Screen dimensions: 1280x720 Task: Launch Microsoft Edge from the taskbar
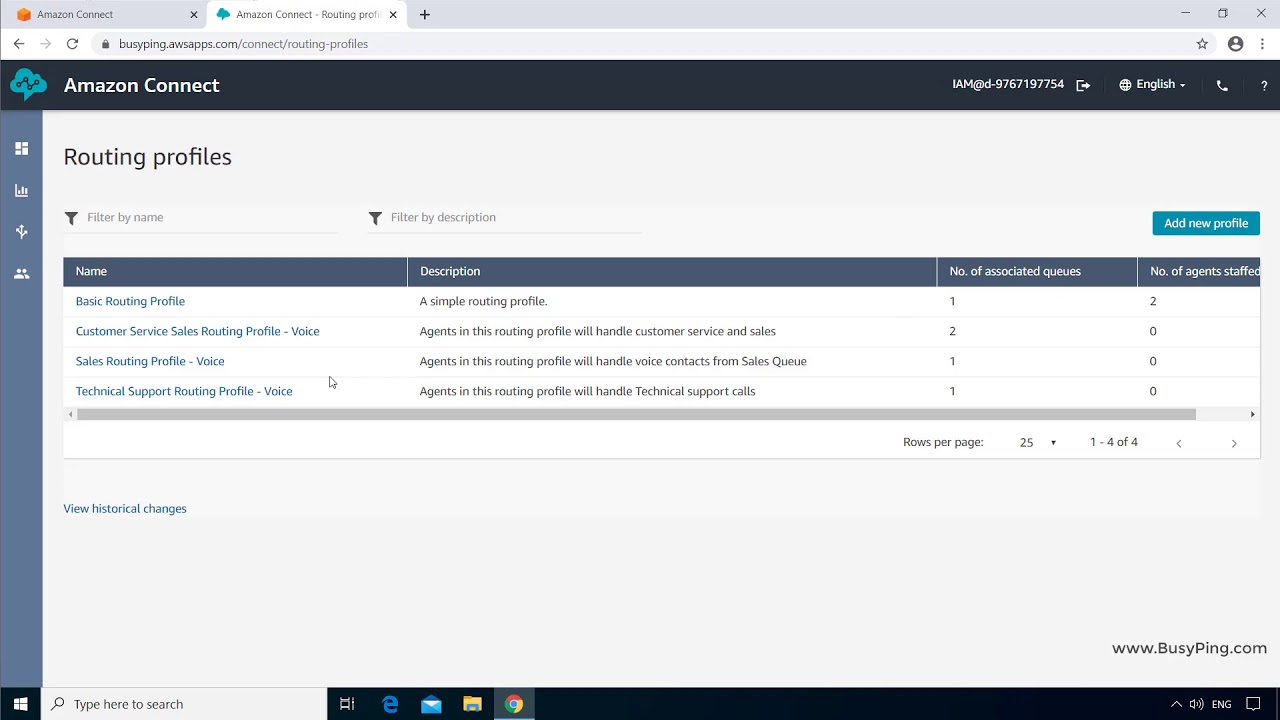[x=390, y=704]
